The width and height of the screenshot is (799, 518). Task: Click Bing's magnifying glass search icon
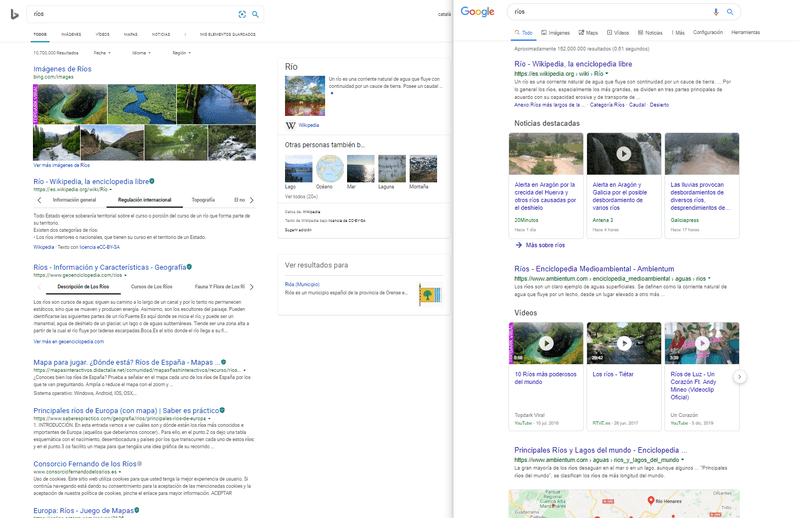tap(255, 15)
